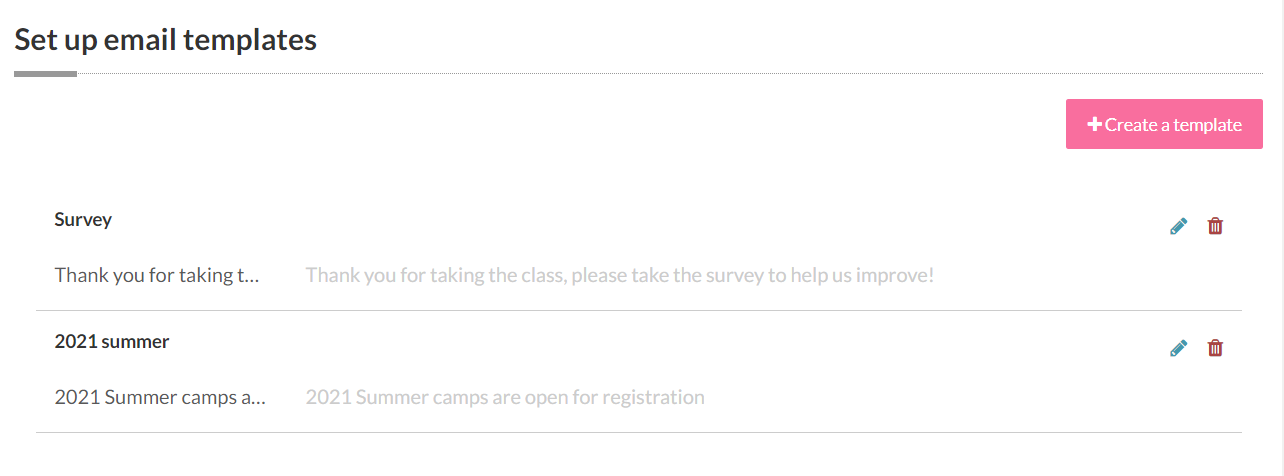This screenshot has width=1284, height=476.
Task: Edit the Survey template with pencil icon
Action: (1178, 226)
